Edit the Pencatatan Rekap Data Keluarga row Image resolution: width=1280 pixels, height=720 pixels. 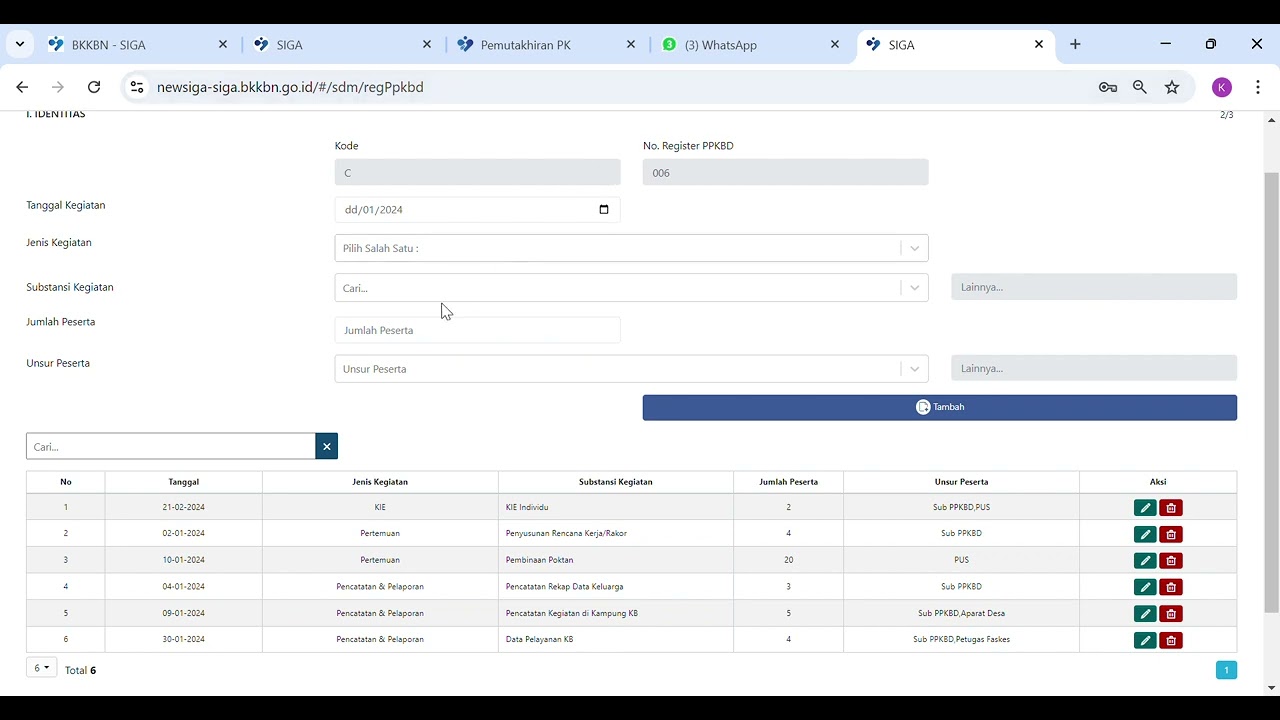(1145, 587)
